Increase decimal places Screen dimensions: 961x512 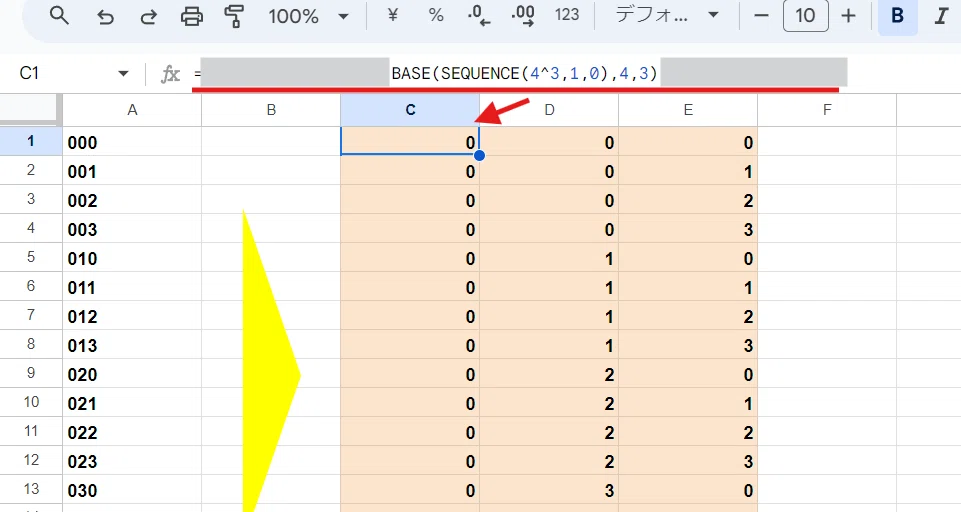tap(523, 16)
